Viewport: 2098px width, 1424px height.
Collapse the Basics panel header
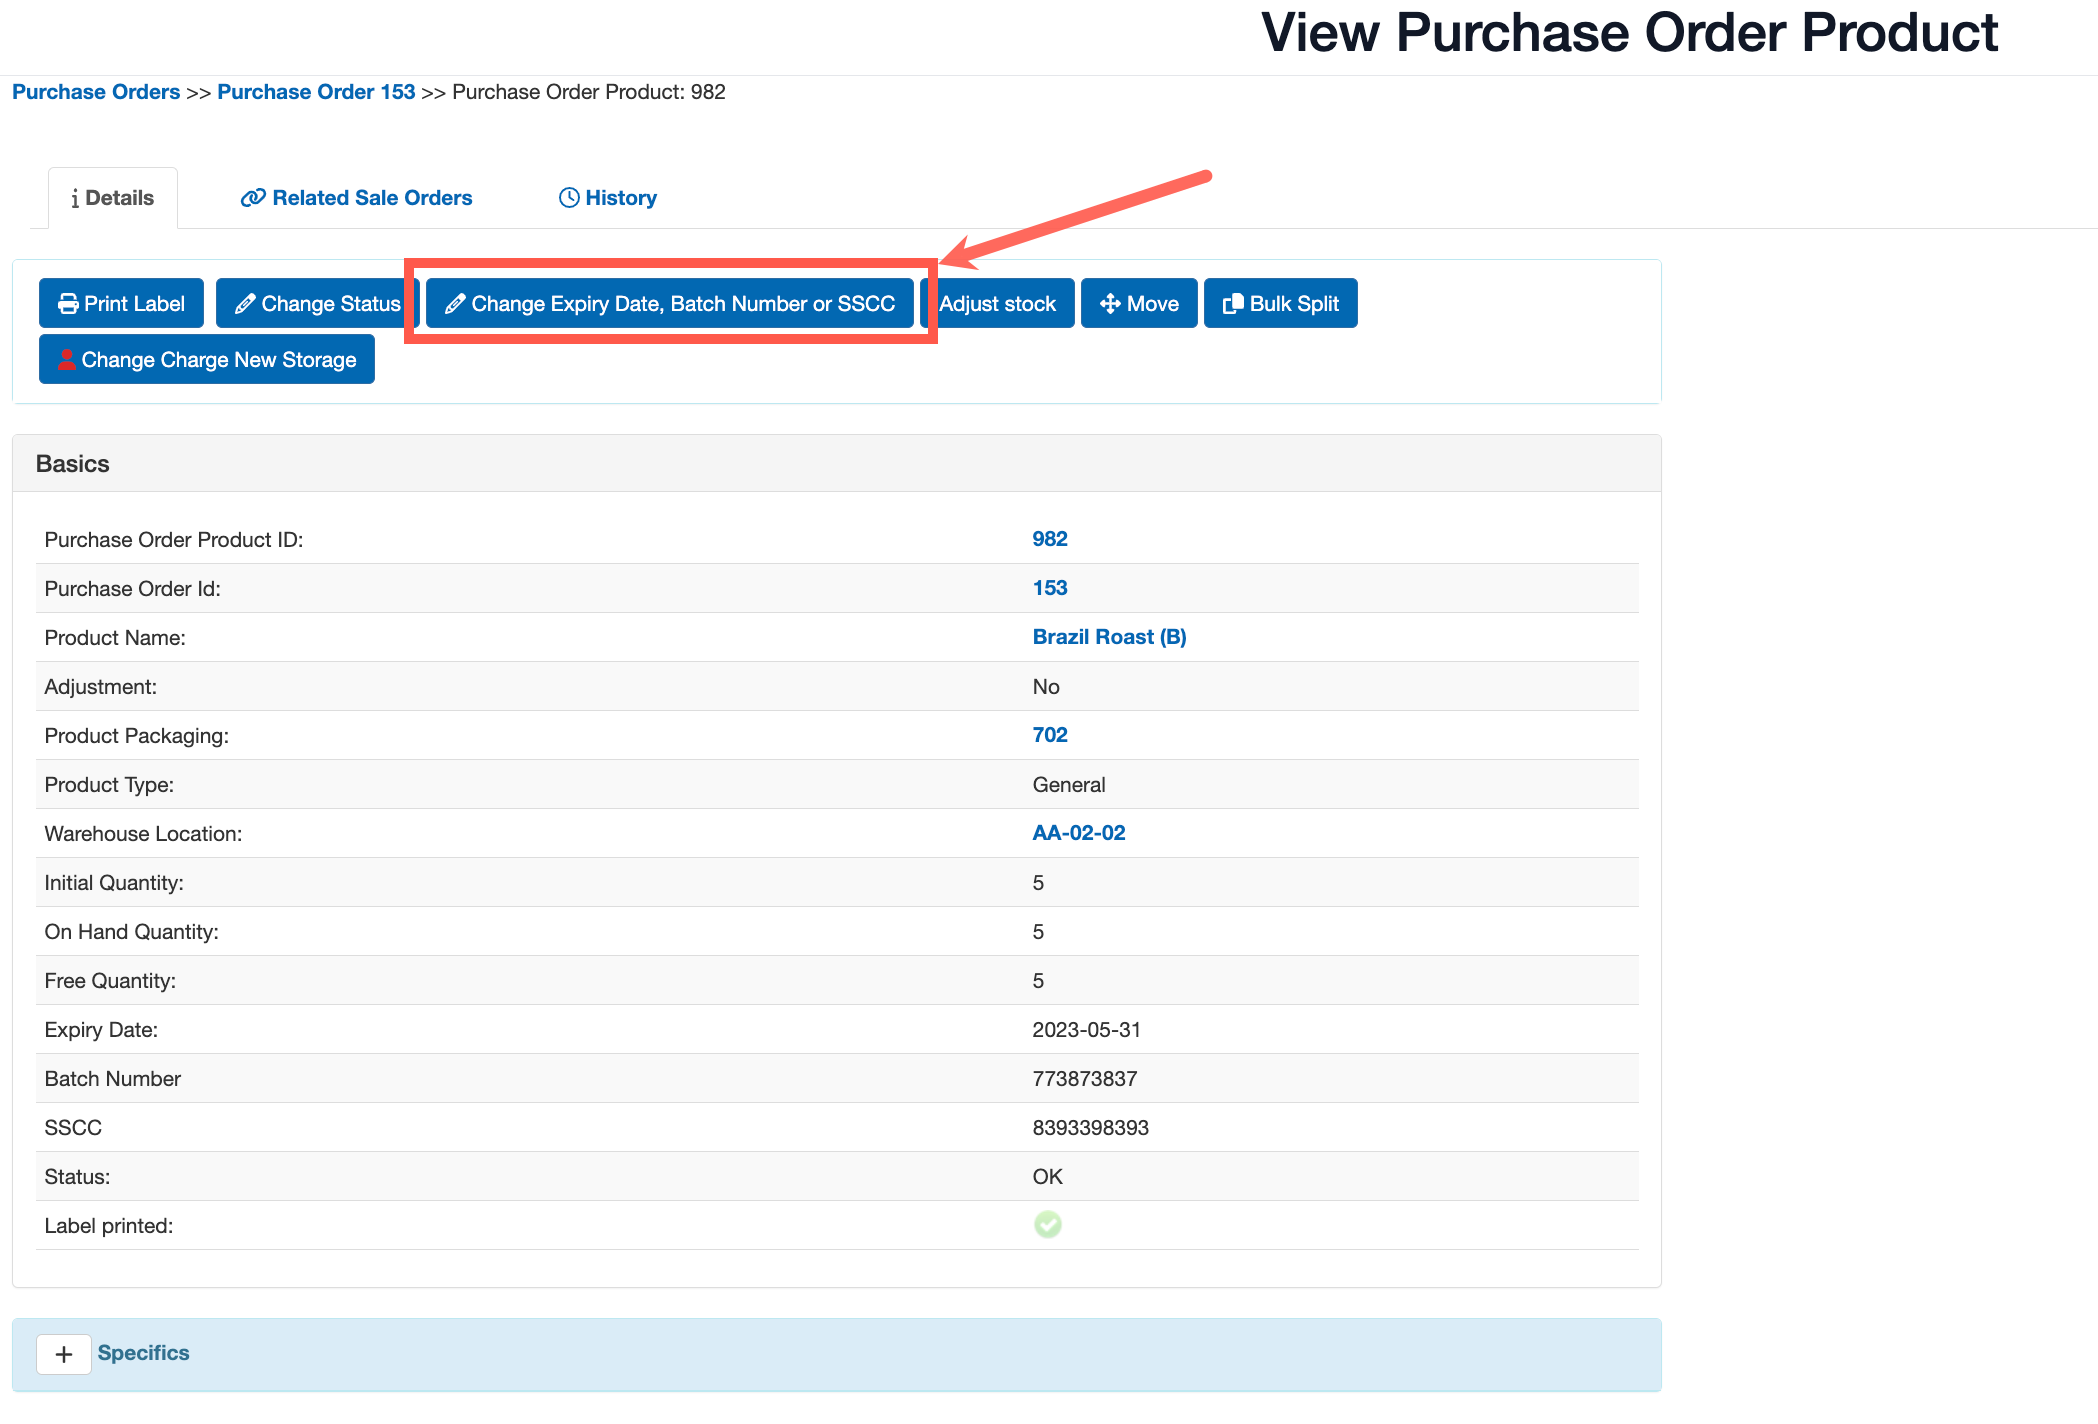click(x=72, y=462)
